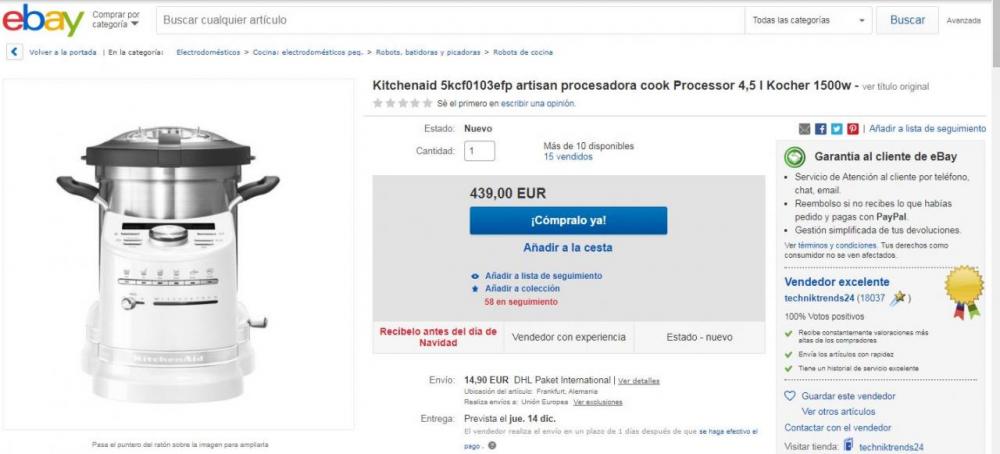Open the 'Comprar por categoría' dropdown

click(116, 20)
